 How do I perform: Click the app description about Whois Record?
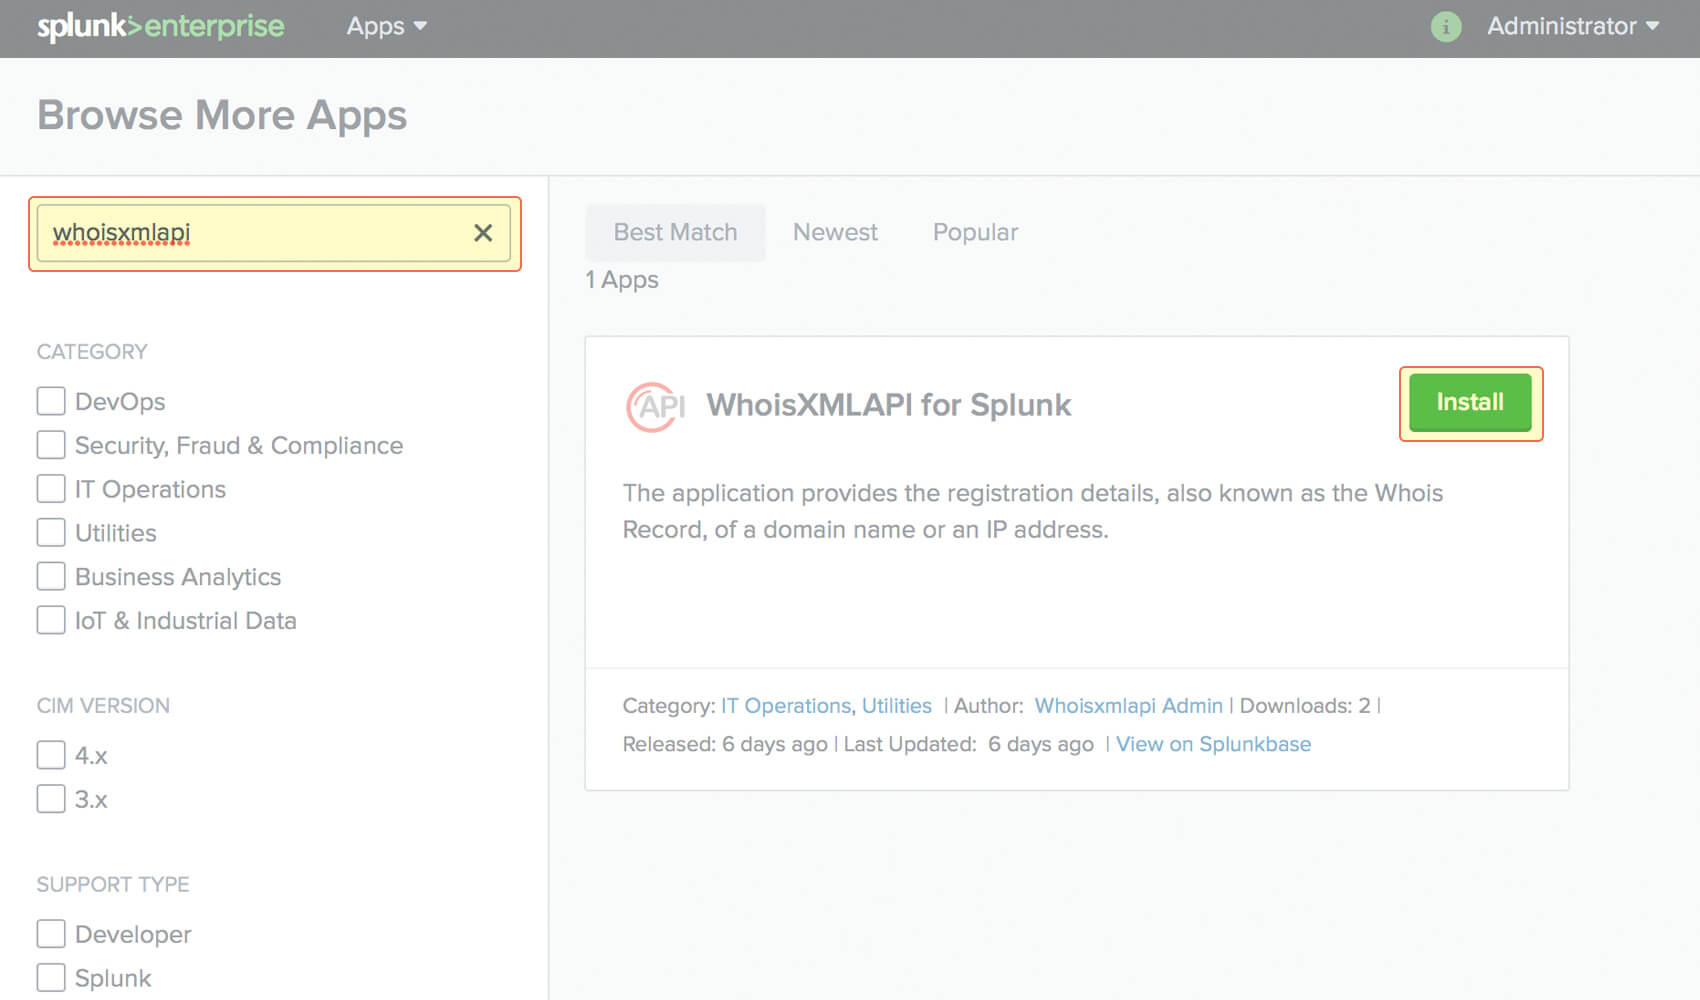tap(1033, 511)
